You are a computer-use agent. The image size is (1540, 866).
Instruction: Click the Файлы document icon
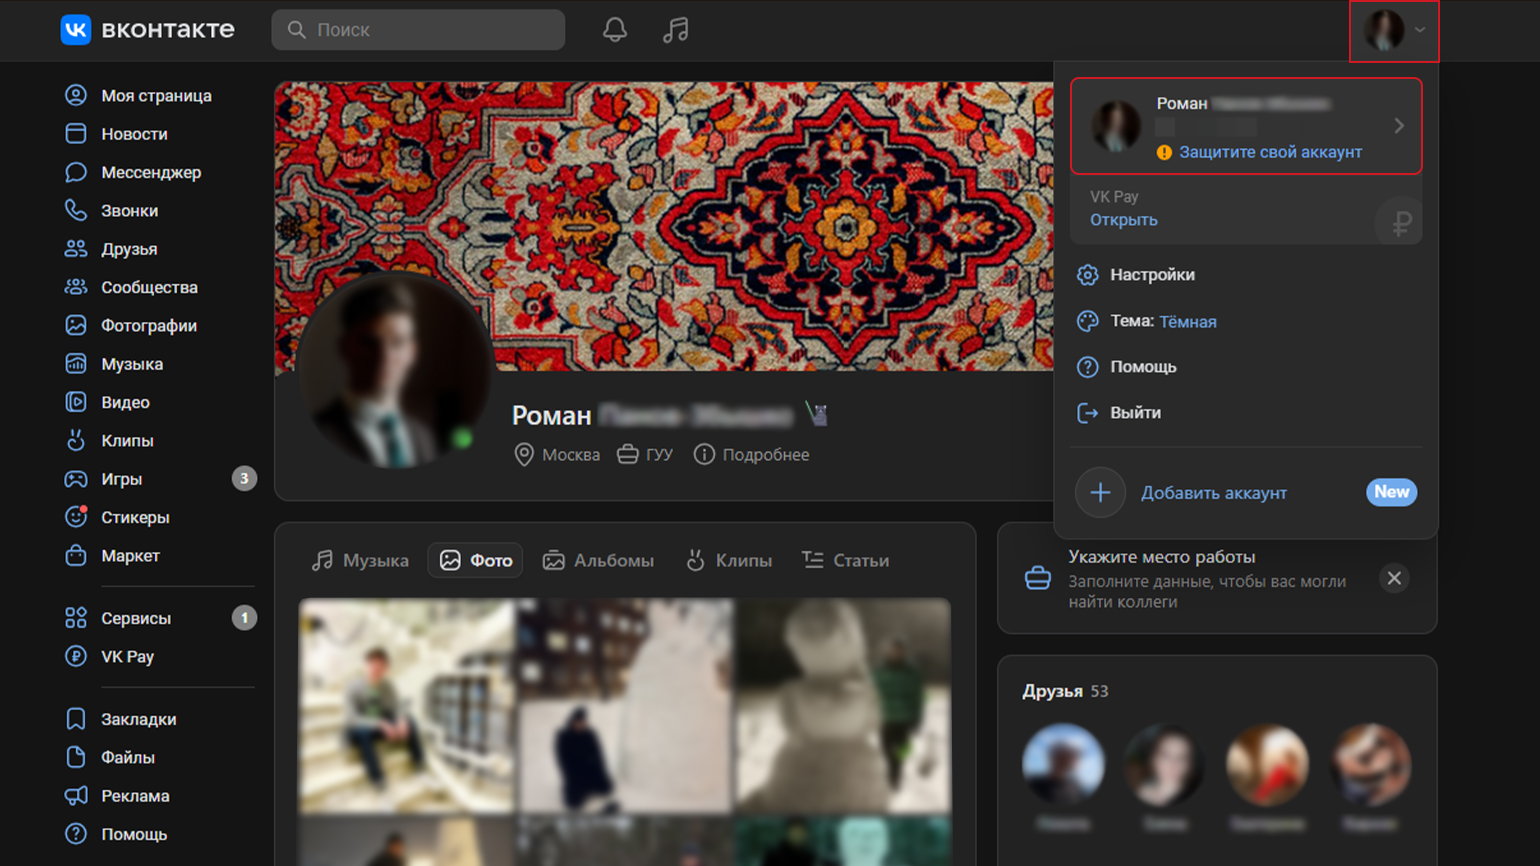coord(76,757)
